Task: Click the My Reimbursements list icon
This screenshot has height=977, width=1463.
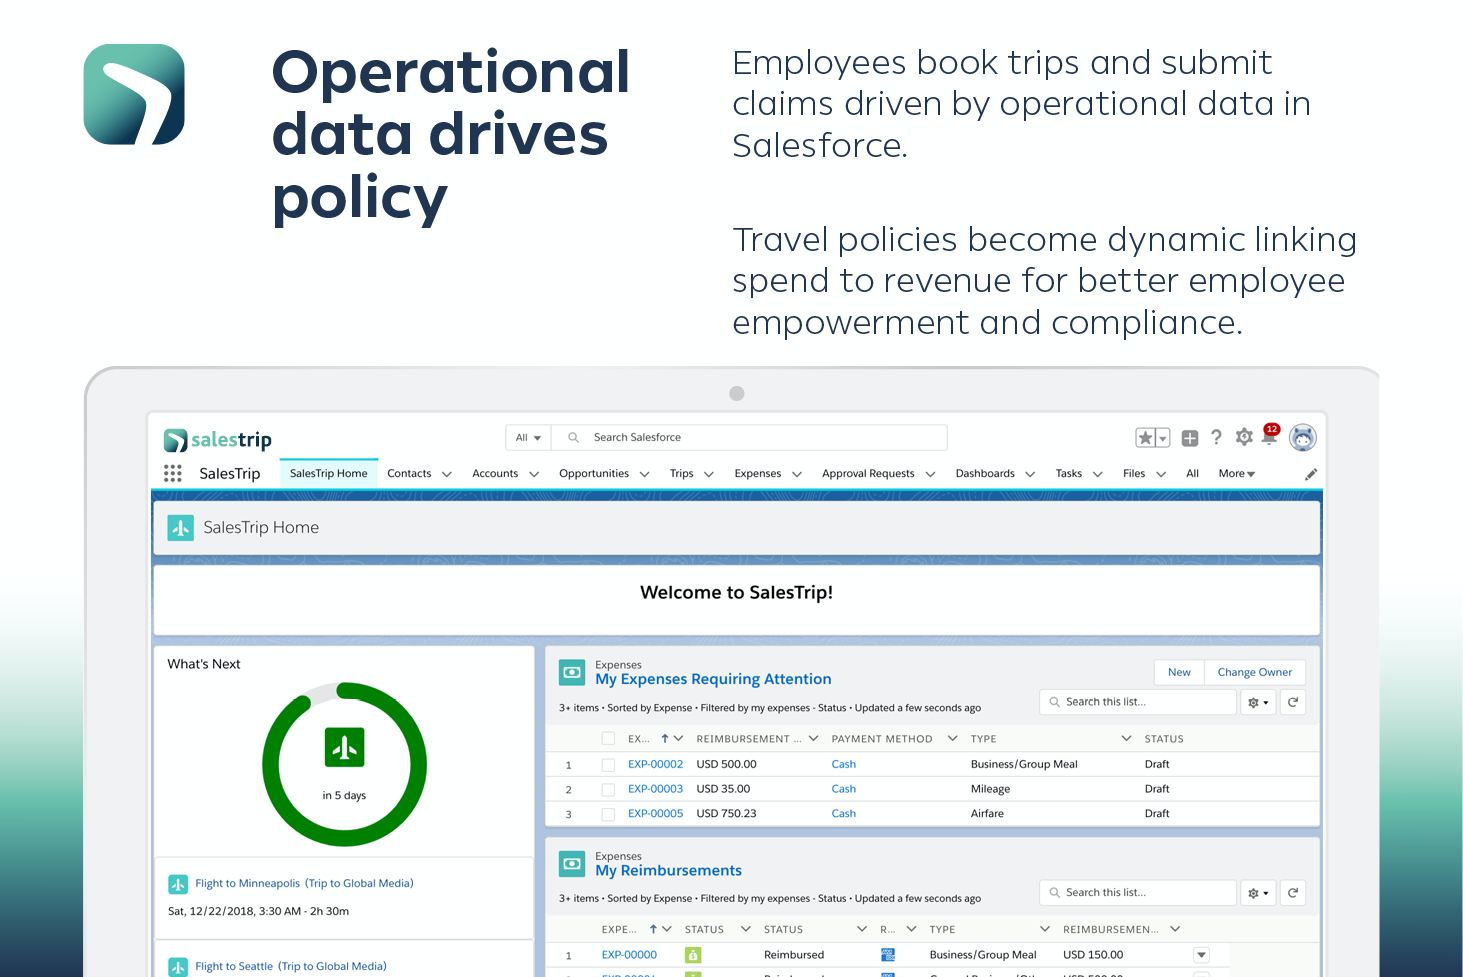Action: point(572,863)
